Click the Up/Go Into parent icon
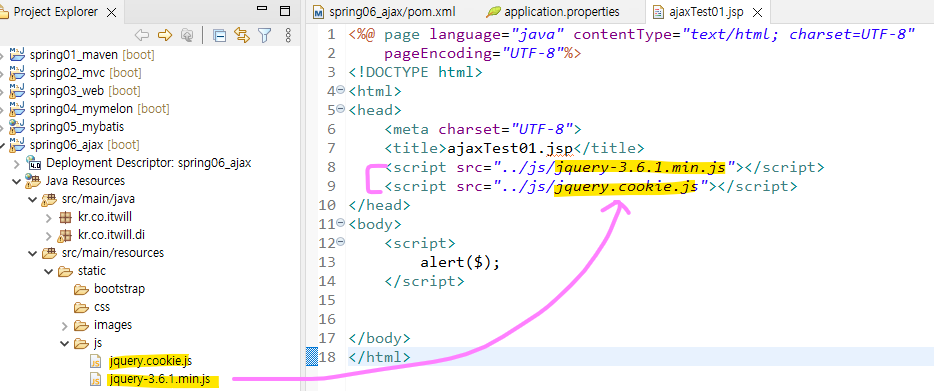The width and height of the screenshot is (934, 391). coord(187,36)
